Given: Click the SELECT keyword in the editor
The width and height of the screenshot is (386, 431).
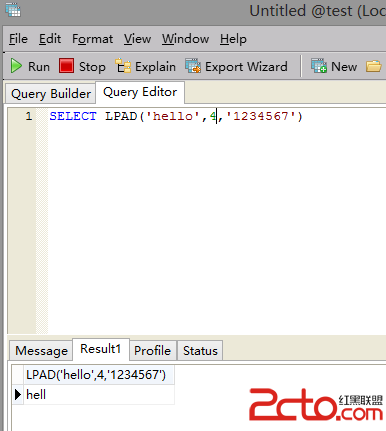Looking at the screenshot, I should coord(73,116).
